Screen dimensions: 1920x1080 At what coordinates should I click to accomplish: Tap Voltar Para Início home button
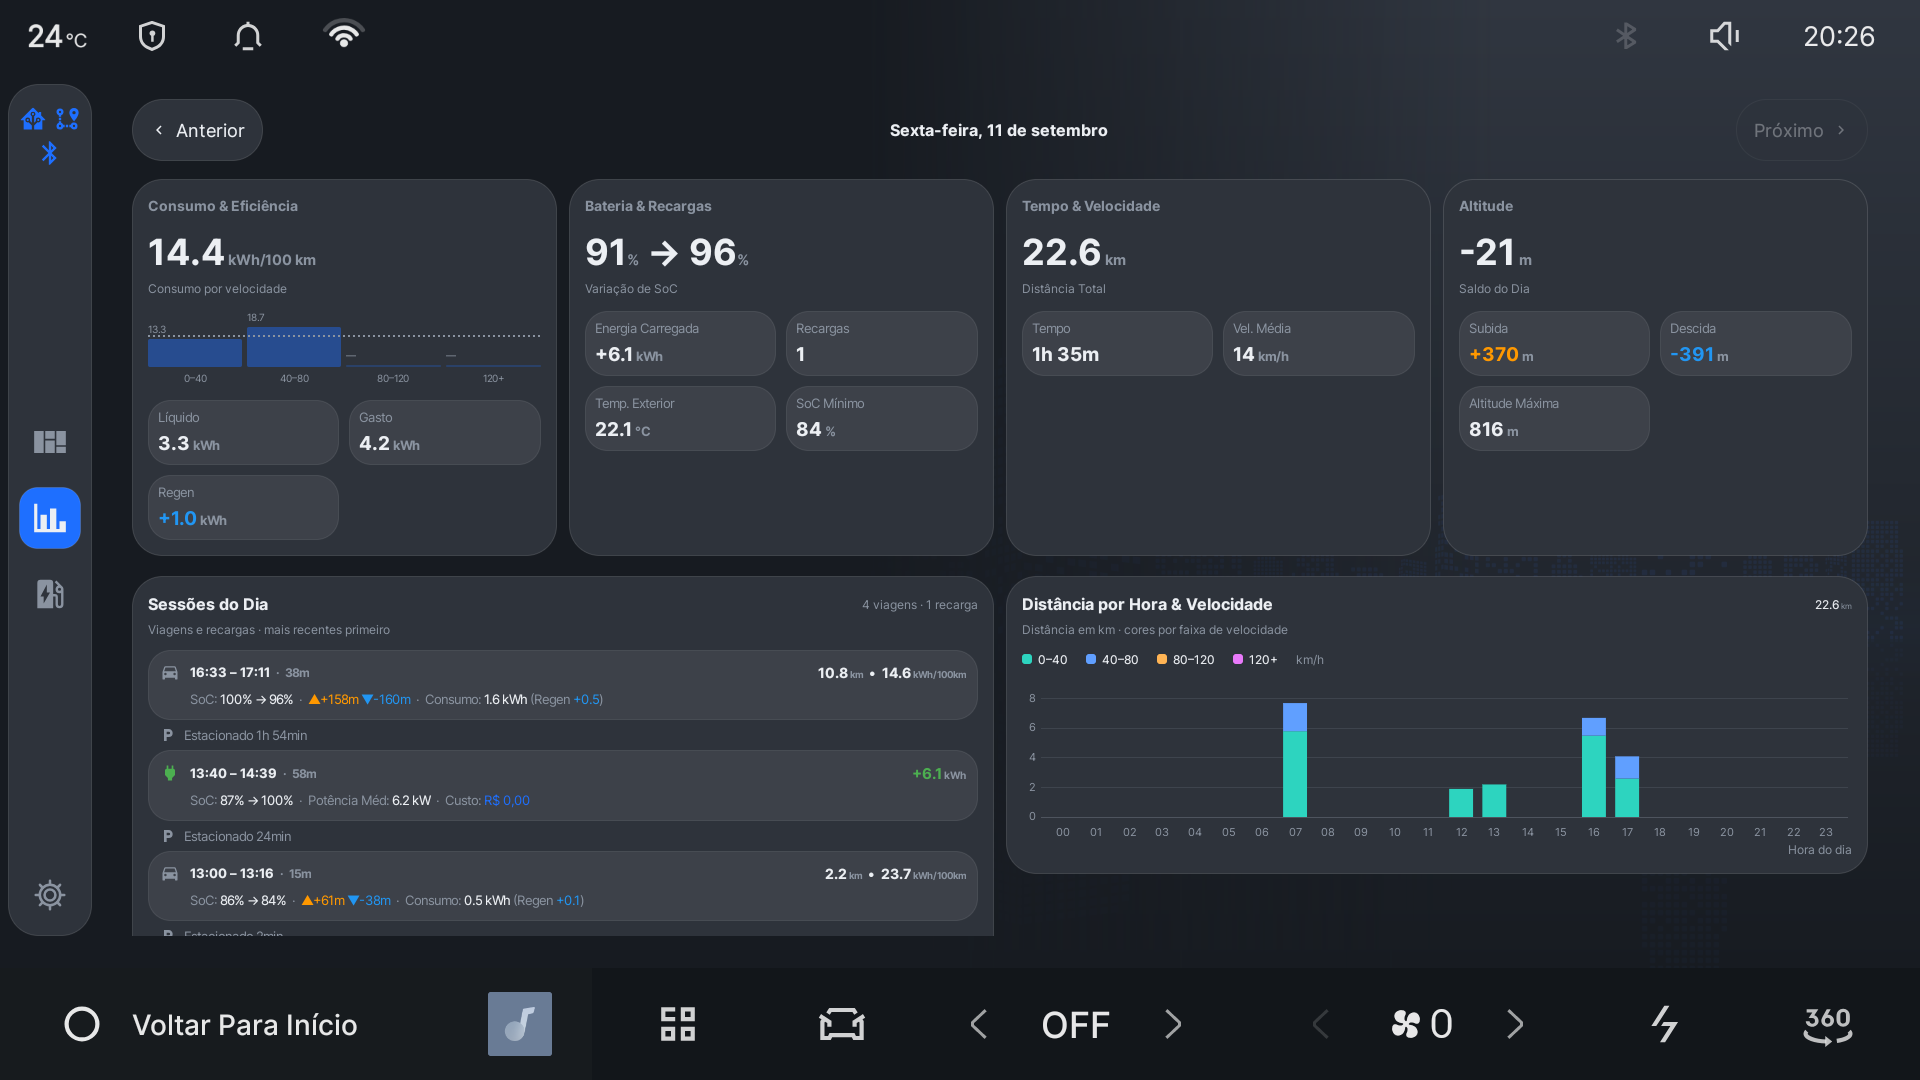click(211, 1024)
